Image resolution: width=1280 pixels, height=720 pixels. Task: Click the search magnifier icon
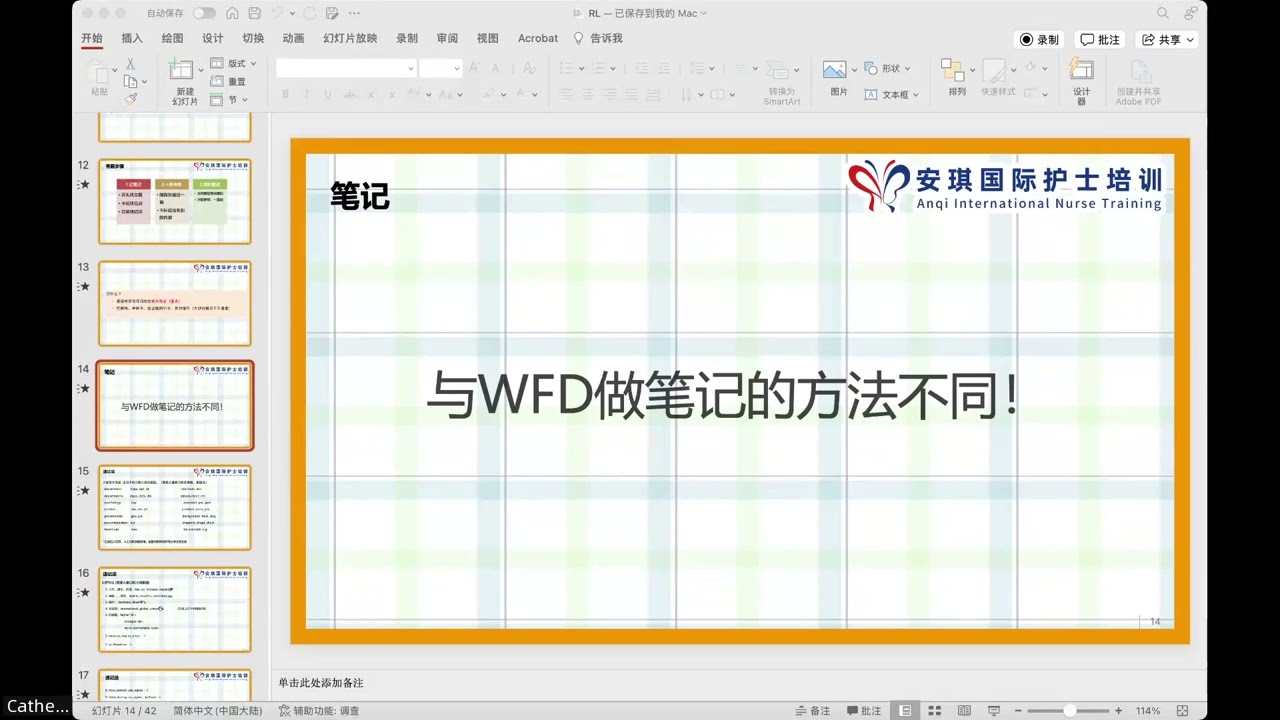(x=1163, y=13)
